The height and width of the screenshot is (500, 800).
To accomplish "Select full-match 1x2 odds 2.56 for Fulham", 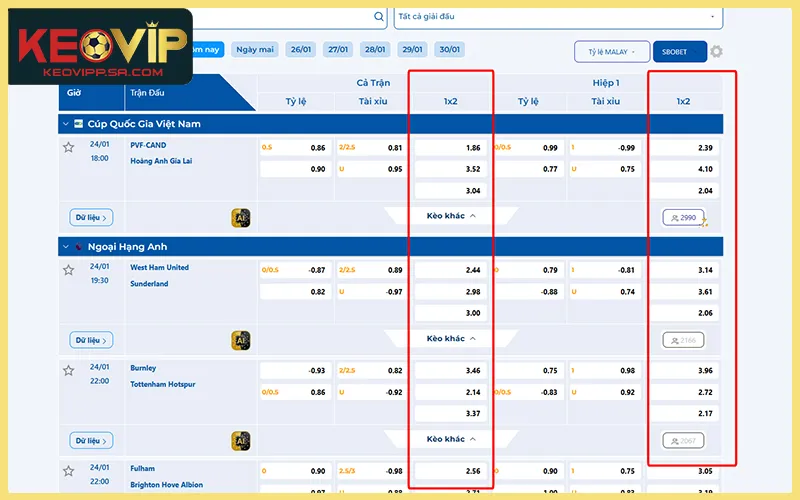I will (x=451, y=471).
